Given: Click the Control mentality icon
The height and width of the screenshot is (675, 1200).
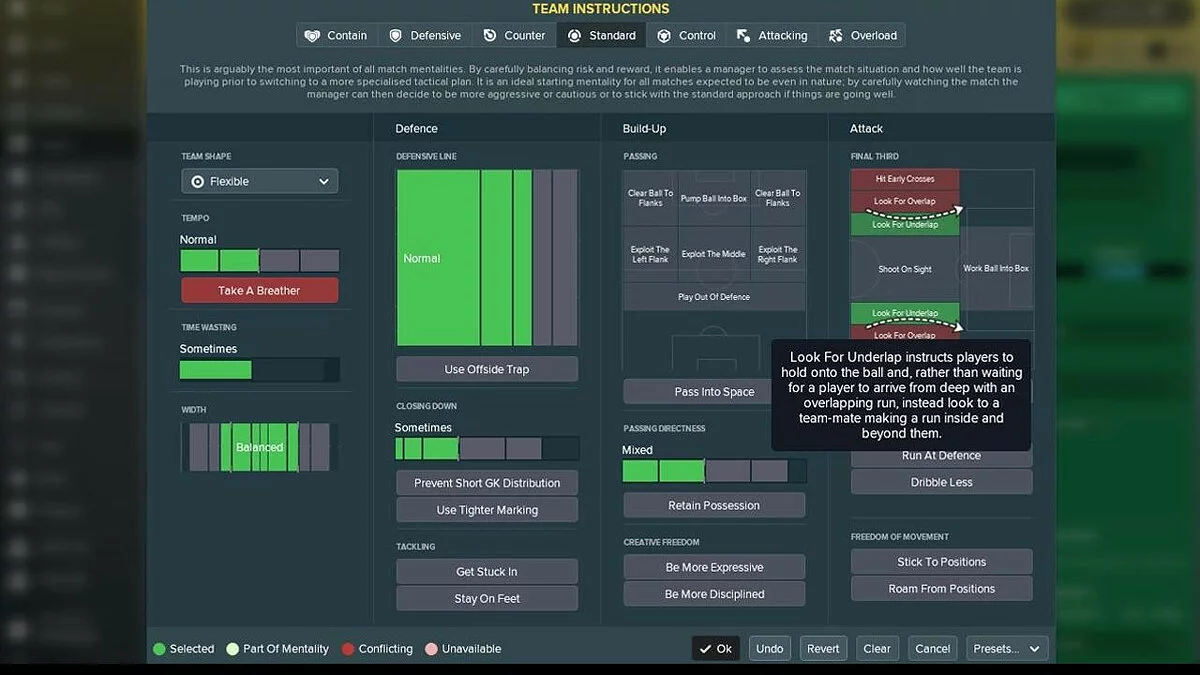Looking at the screenshot, I should click(x=662, y=35).
